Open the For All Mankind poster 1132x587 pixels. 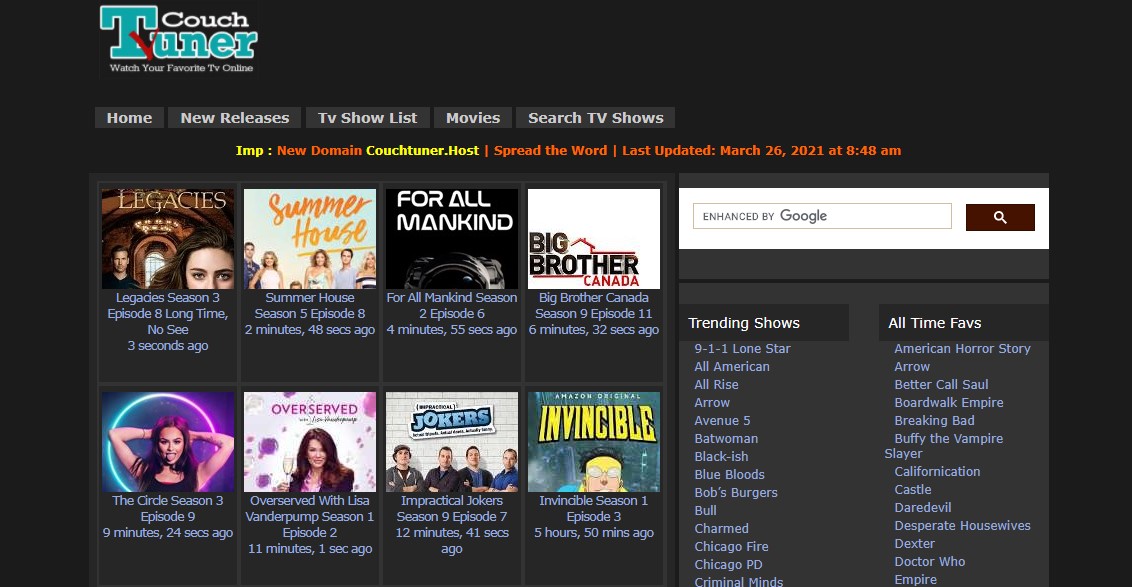pos(452,239)
